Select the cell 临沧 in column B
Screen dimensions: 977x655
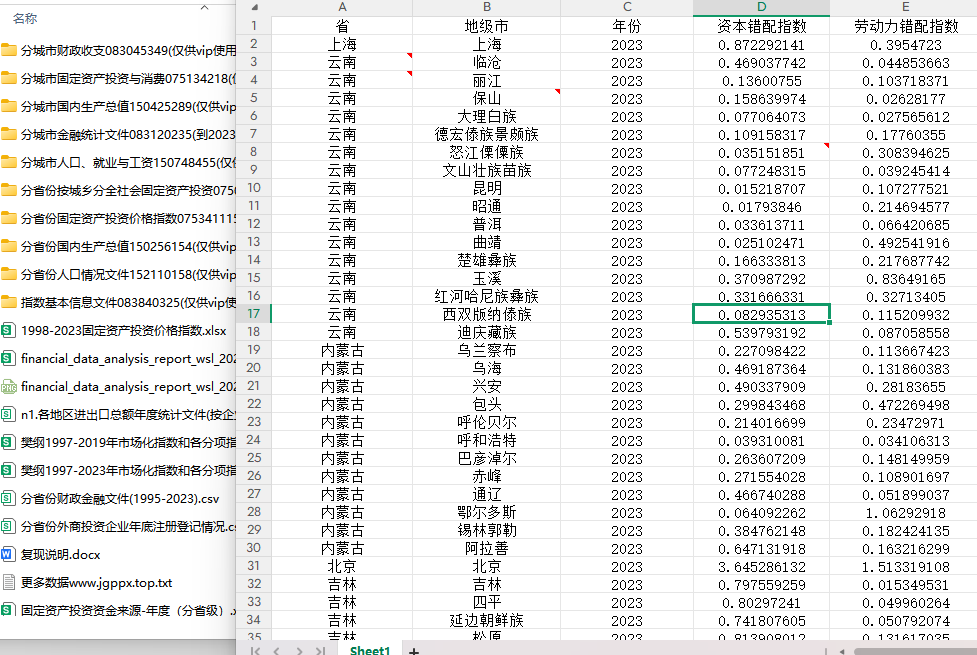pyautogui.click(x=487, y=63)
